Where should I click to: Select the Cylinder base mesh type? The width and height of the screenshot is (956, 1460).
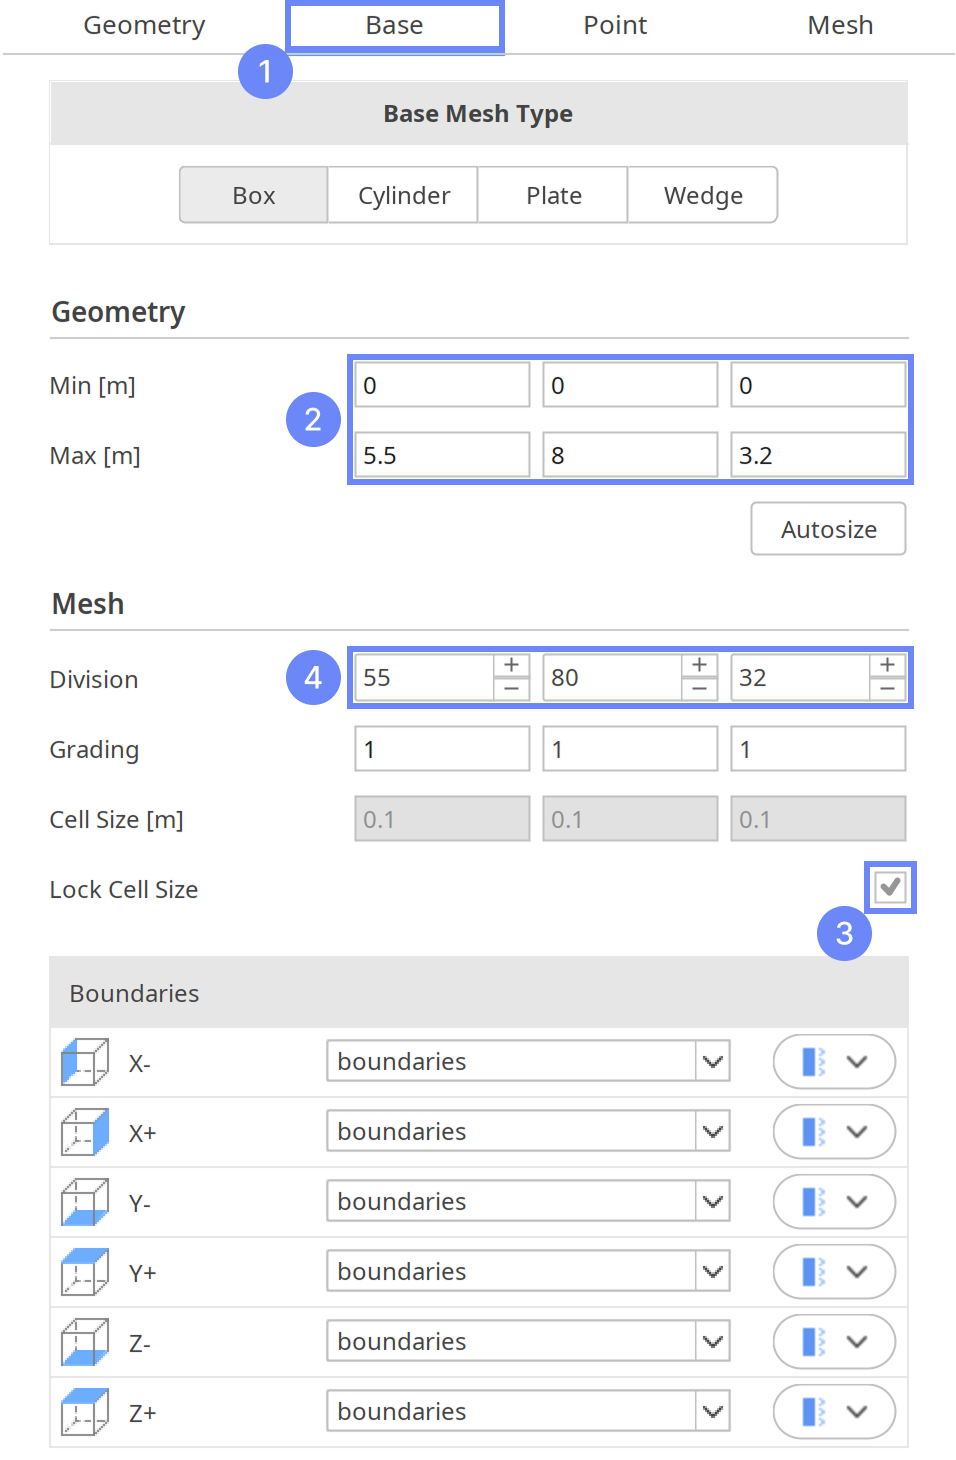403,196
